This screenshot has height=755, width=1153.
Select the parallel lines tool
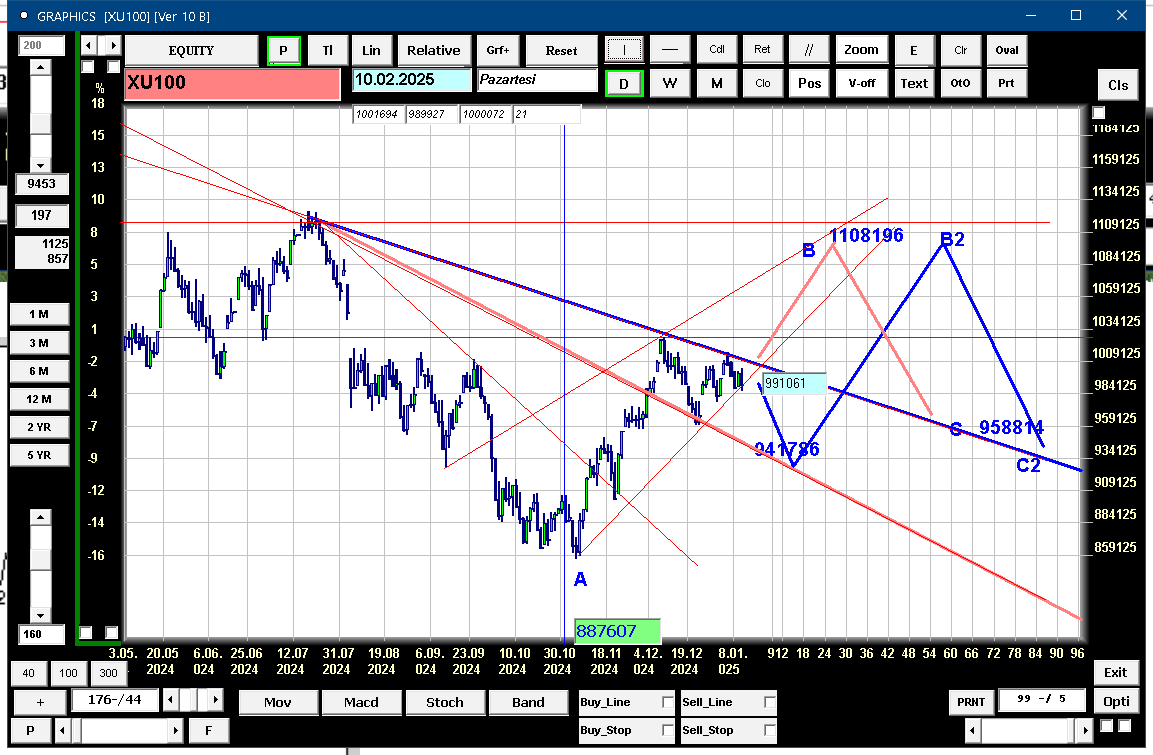pos(808,50)
